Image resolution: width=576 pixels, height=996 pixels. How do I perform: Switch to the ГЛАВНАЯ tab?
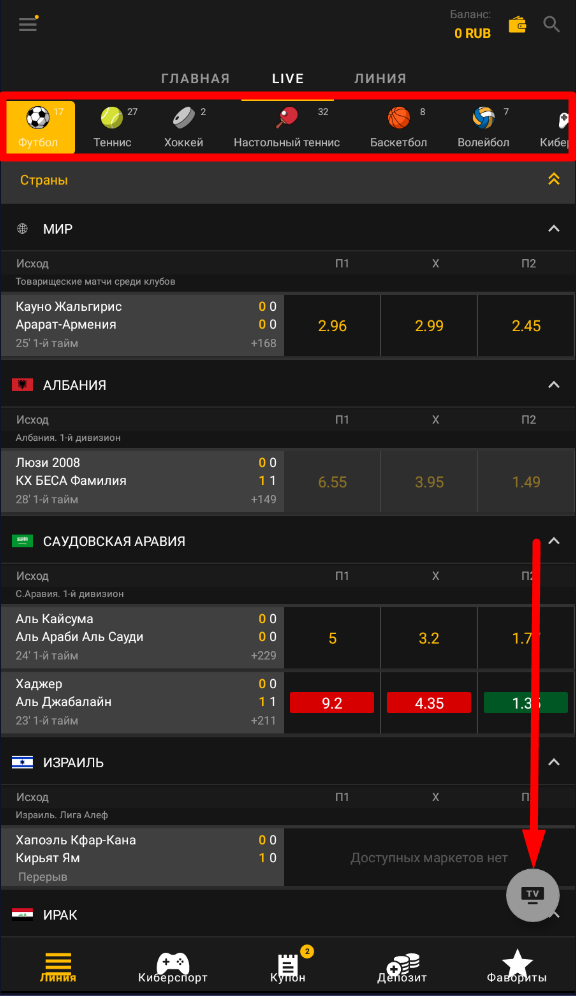(x=195, y=79)
